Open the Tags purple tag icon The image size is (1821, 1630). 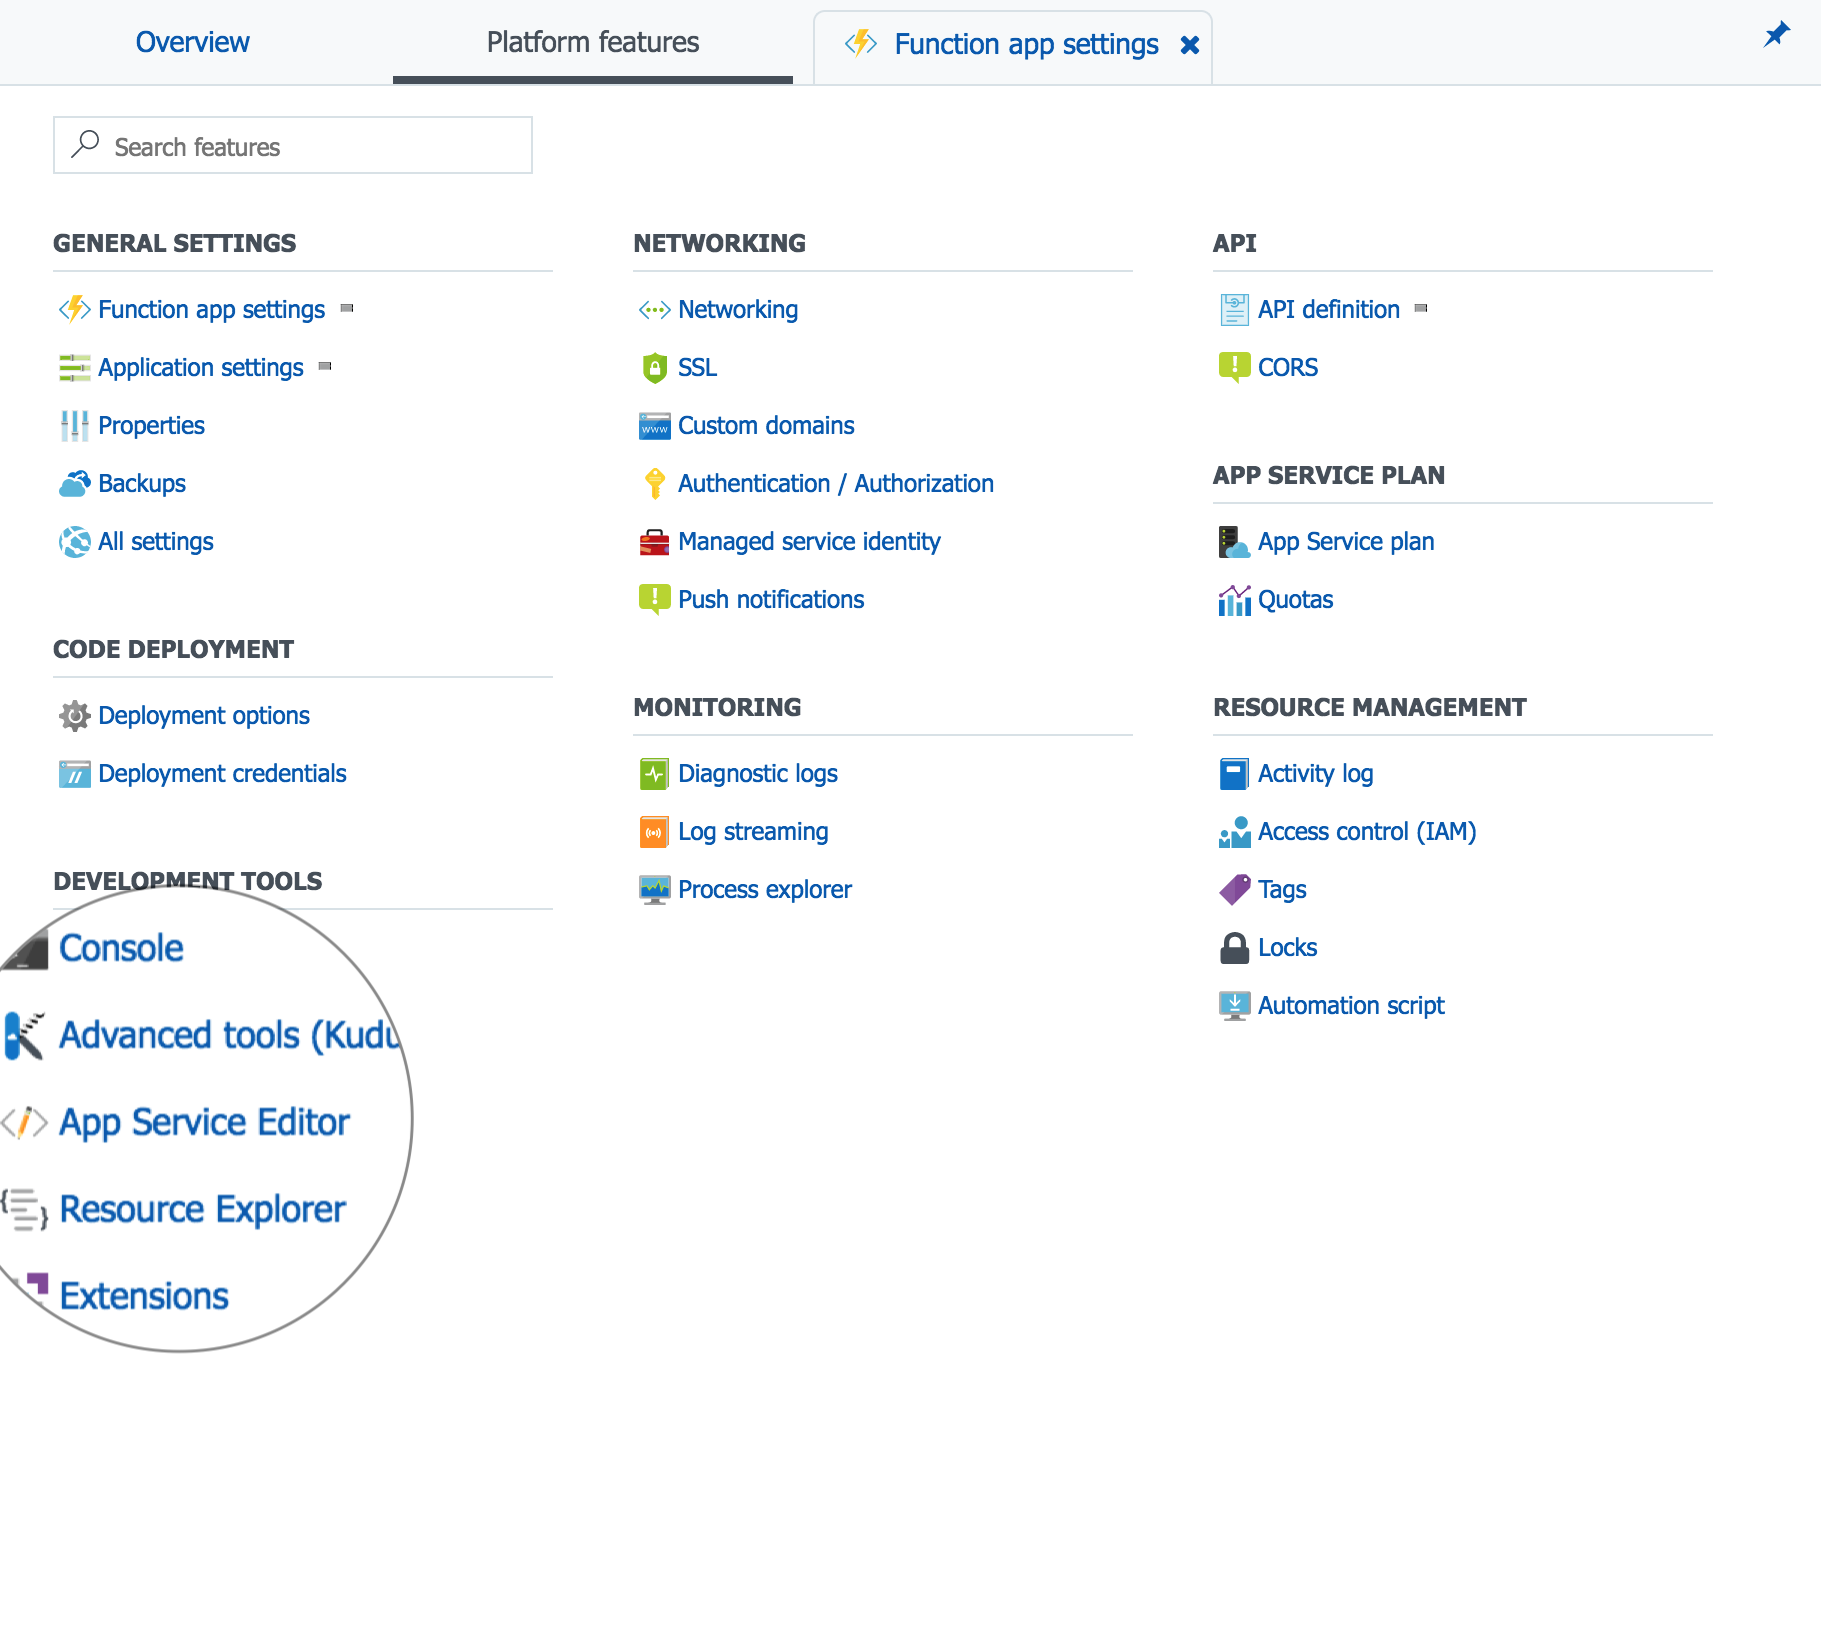click(1234, 889)
